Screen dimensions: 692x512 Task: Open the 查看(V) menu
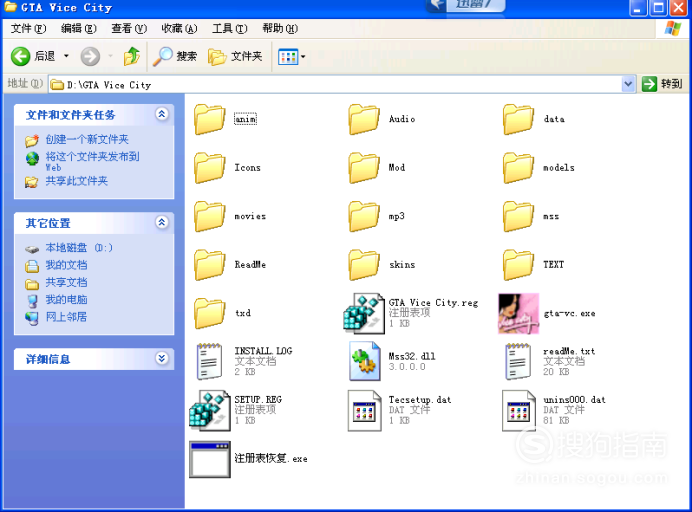pyautogui.click(x=129, y=29)
